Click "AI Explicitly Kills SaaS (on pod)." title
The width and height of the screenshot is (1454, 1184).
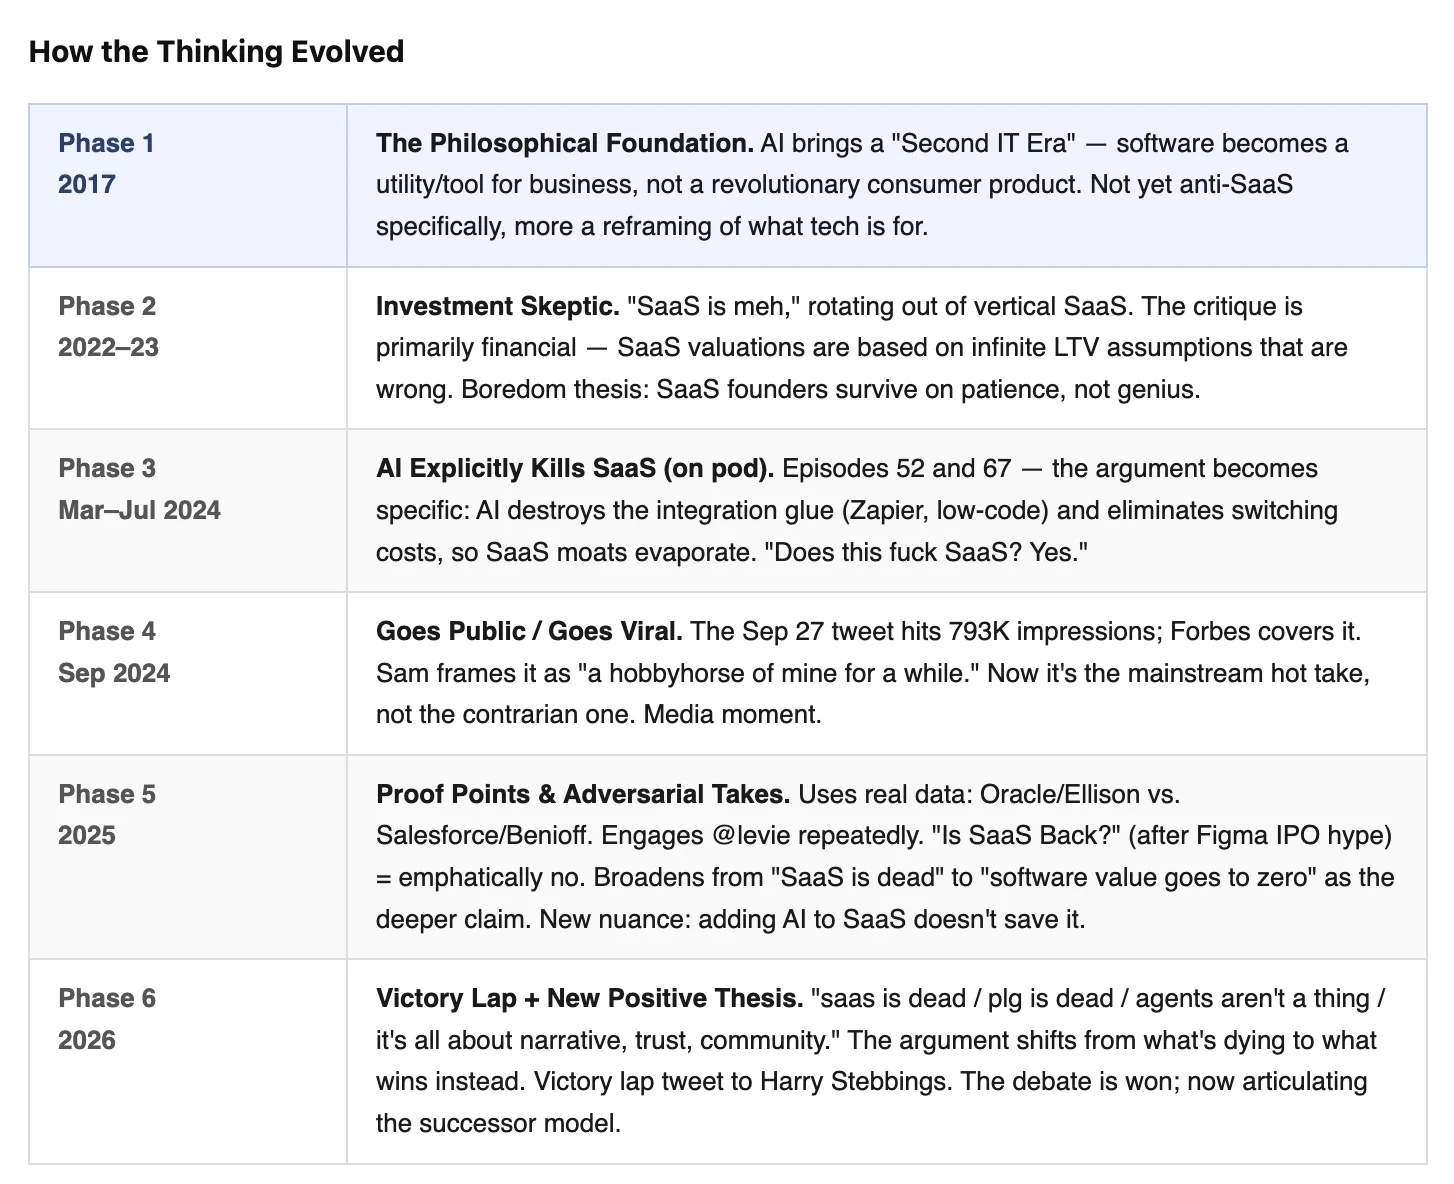pos(574,468)
